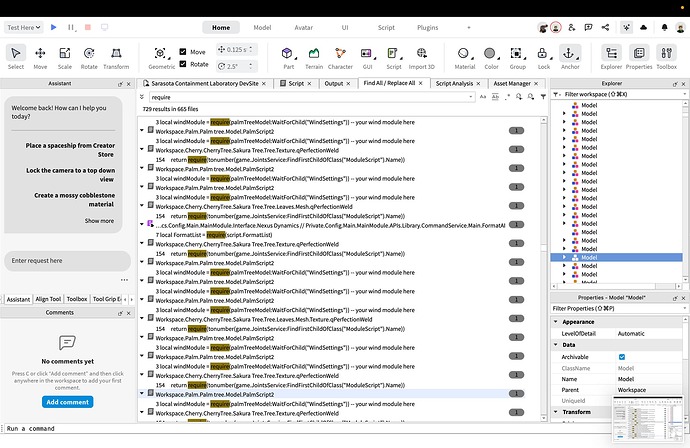
Task: Show the Explorer panel via toolbar
Action: 611,58
